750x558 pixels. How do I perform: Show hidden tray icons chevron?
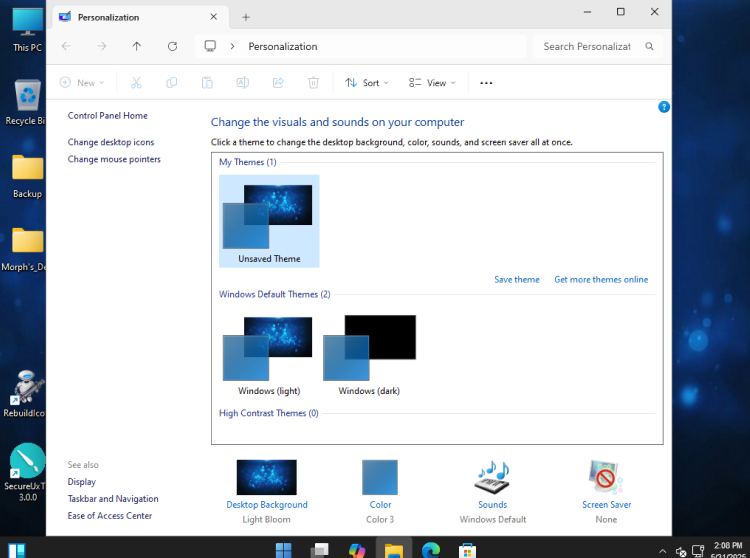662,551
